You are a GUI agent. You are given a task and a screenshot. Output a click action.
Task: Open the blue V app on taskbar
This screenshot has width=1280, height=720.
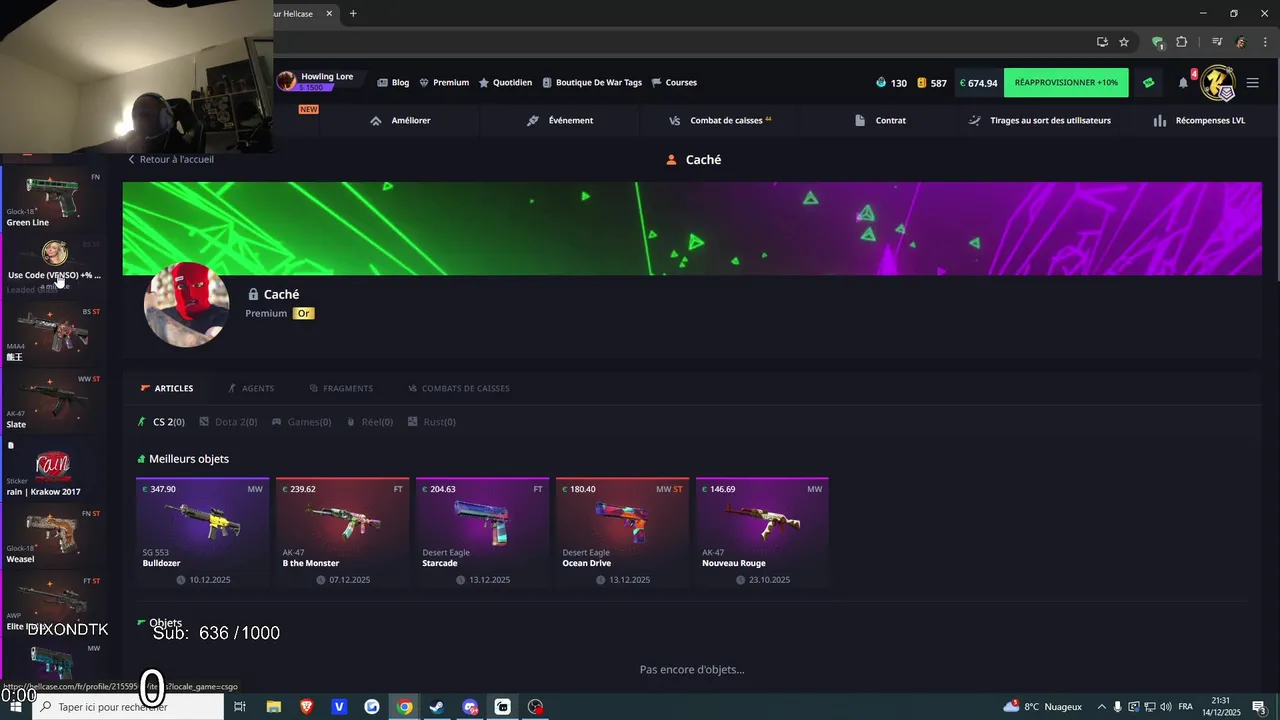(x=339, y=707)
